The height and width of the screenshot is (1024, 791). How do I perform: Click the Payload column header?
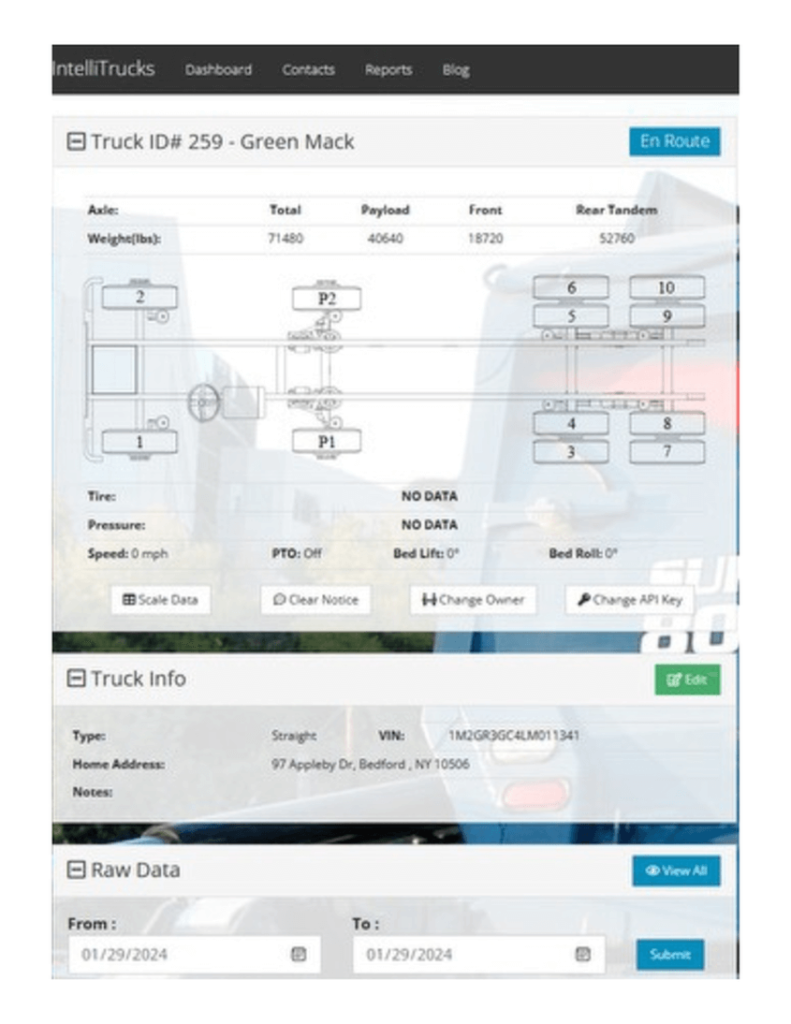(385, 210)
